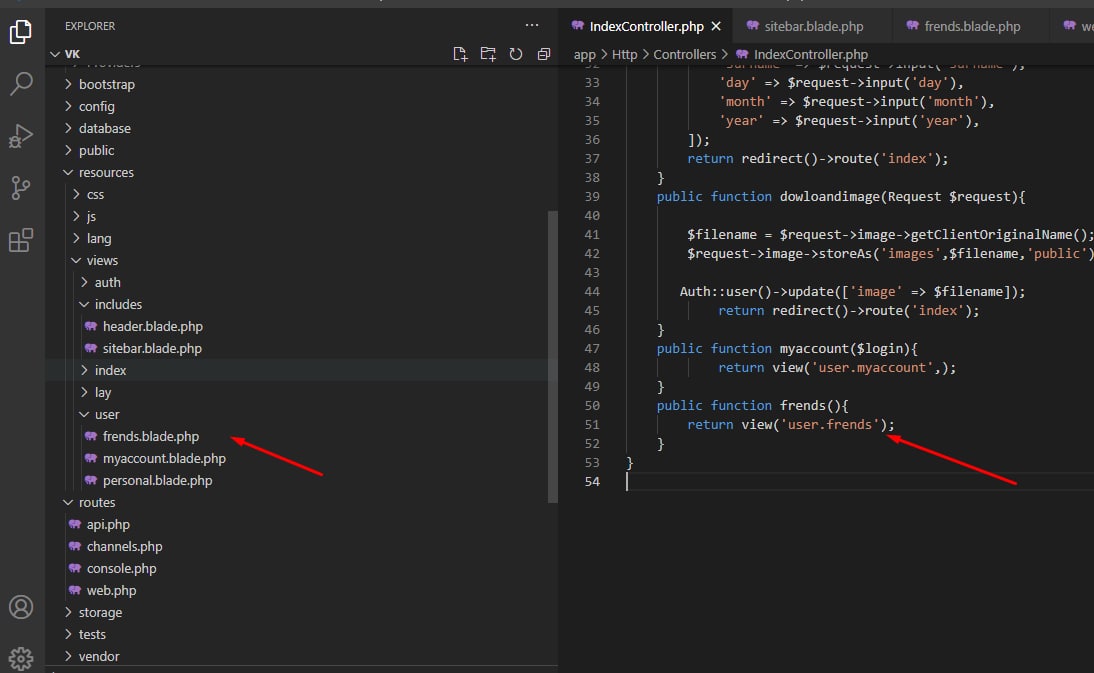Open web.php in the routes folder
The image size is (1094, 673).
click(x=111, y=590)
